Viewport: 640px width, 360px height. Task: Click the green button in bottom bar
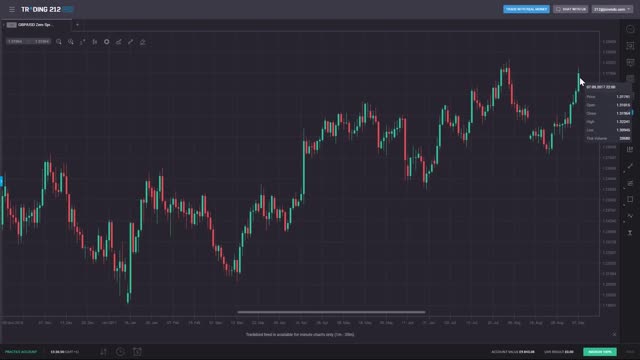(600, 351)
